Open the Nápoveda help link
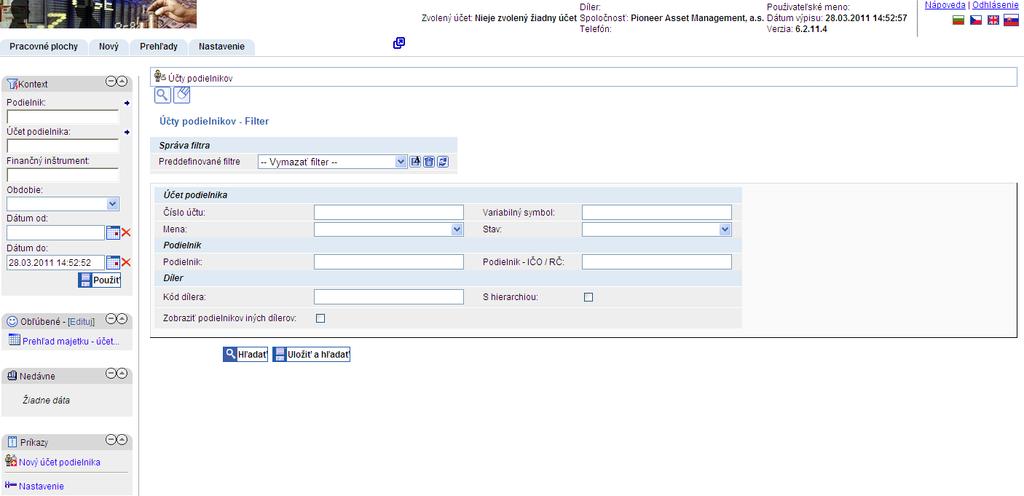1024x496 pixels. coord(945,5)
